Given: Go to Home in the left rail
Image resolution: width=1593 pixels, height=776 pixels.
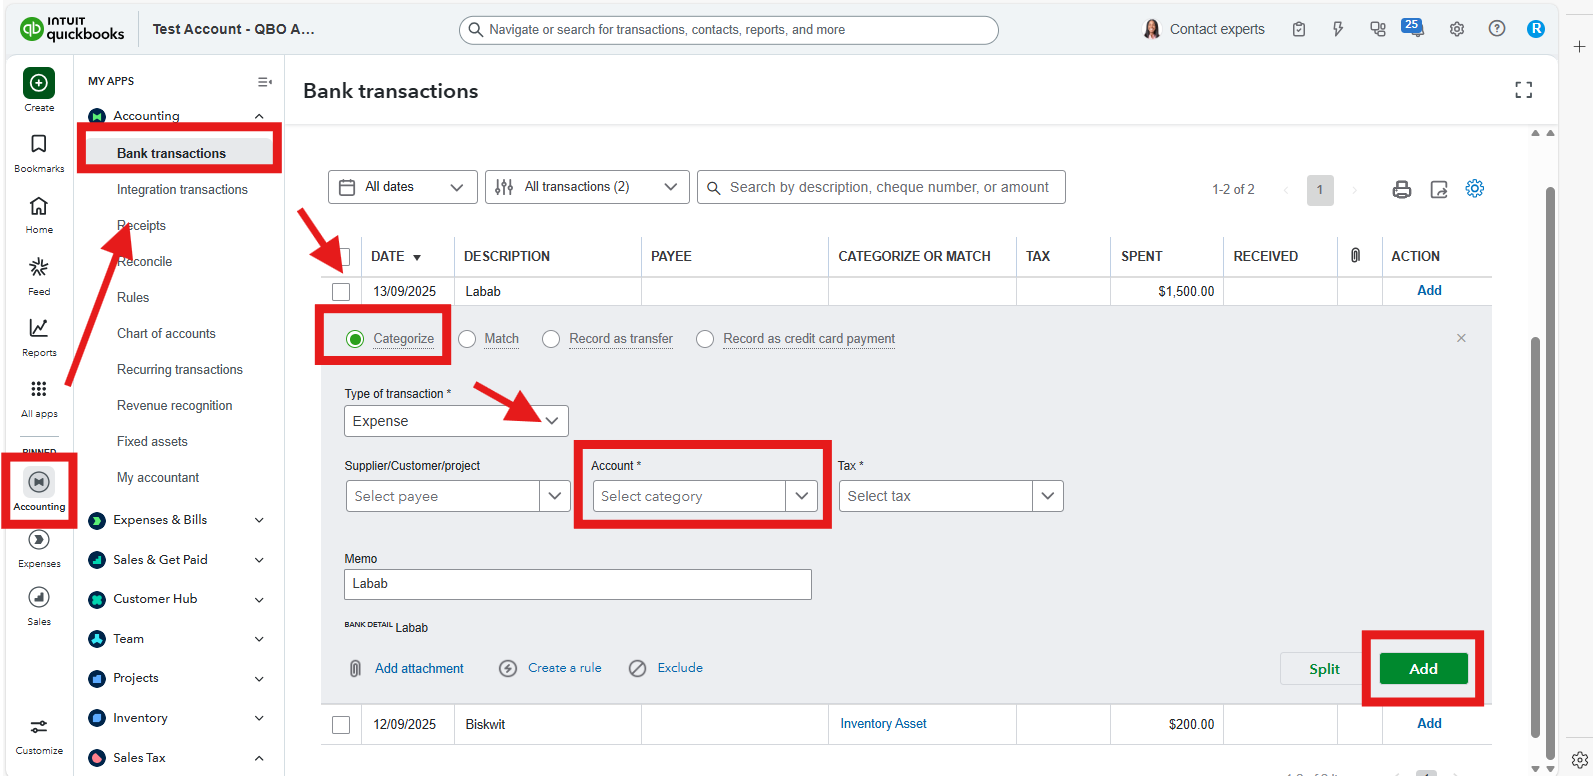Looking at the screenshot, I should [x=39, y=206].
